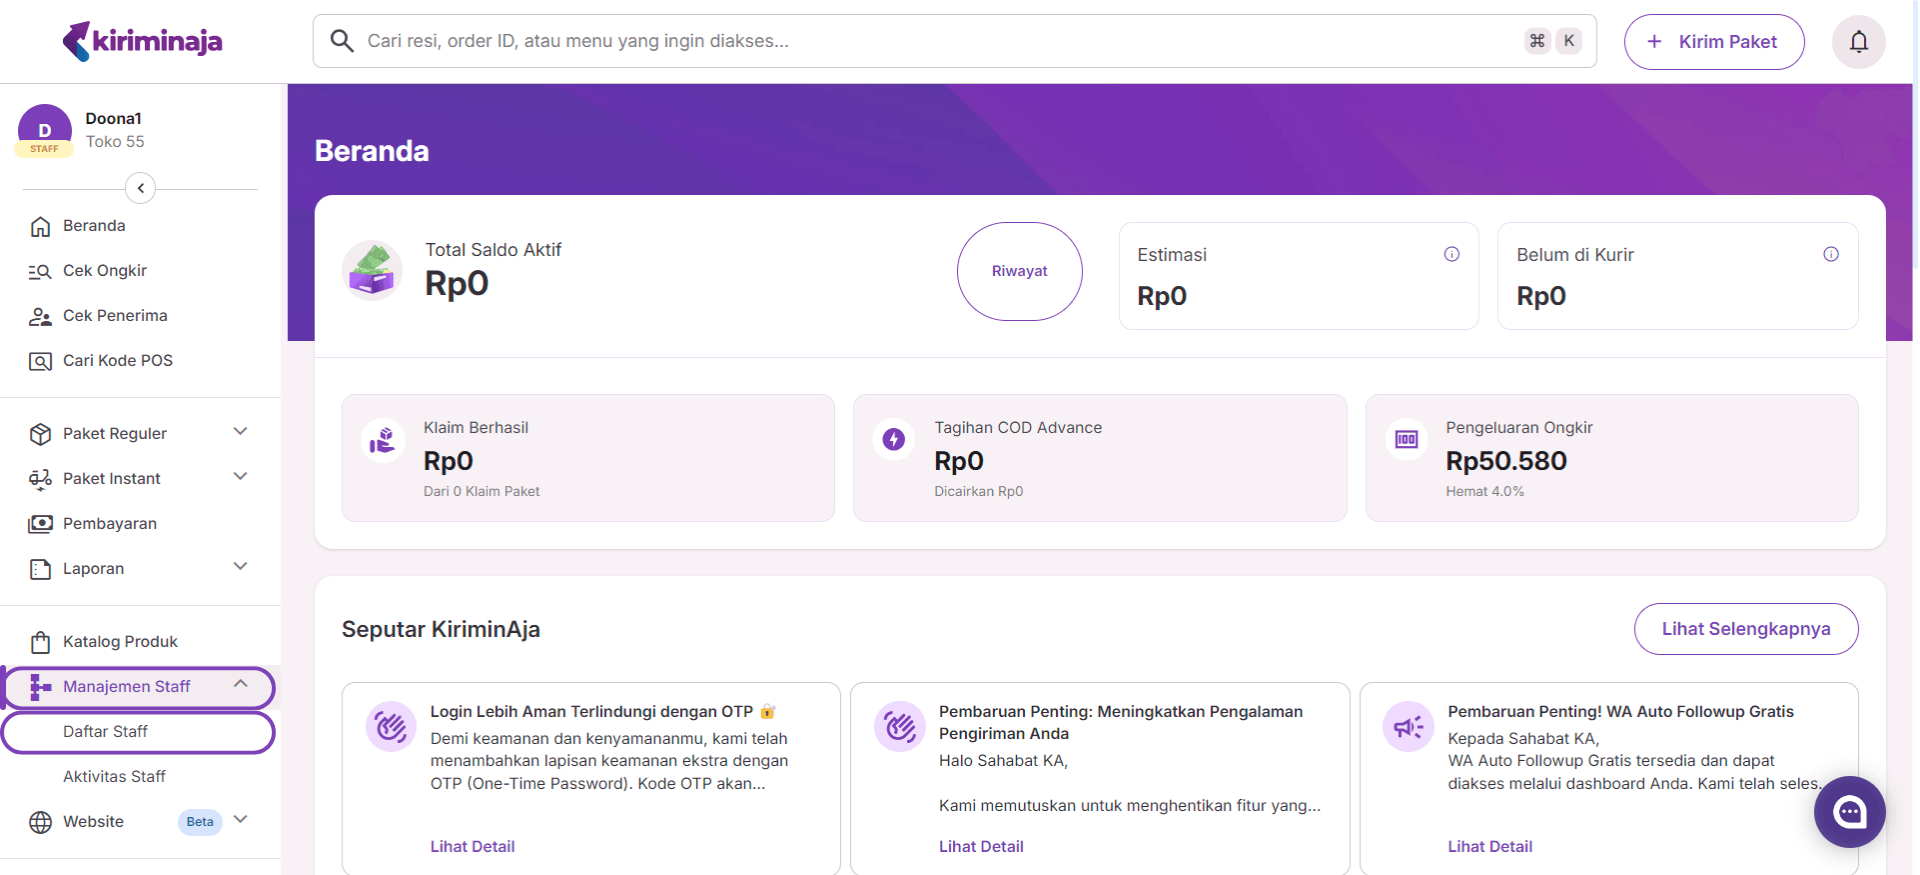Open the live chat support bubble
This screenshot has width=1920, height=875.
(1849, 812)
